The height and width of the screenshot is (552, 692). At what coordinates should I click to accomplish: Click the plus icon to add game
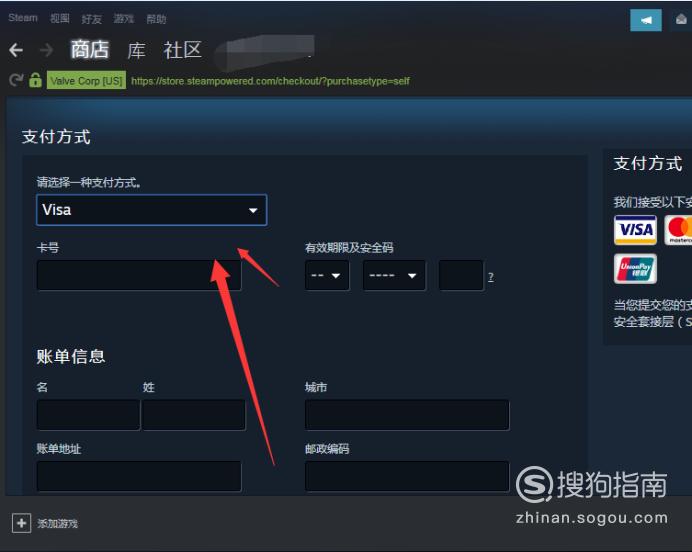click(21, 523)
